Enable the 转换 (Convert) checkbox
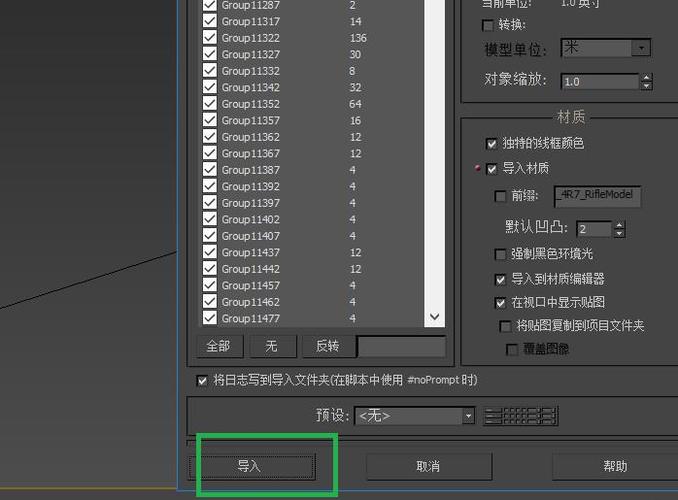This screenshot has width=678, height=500. (x=488, y=26)
